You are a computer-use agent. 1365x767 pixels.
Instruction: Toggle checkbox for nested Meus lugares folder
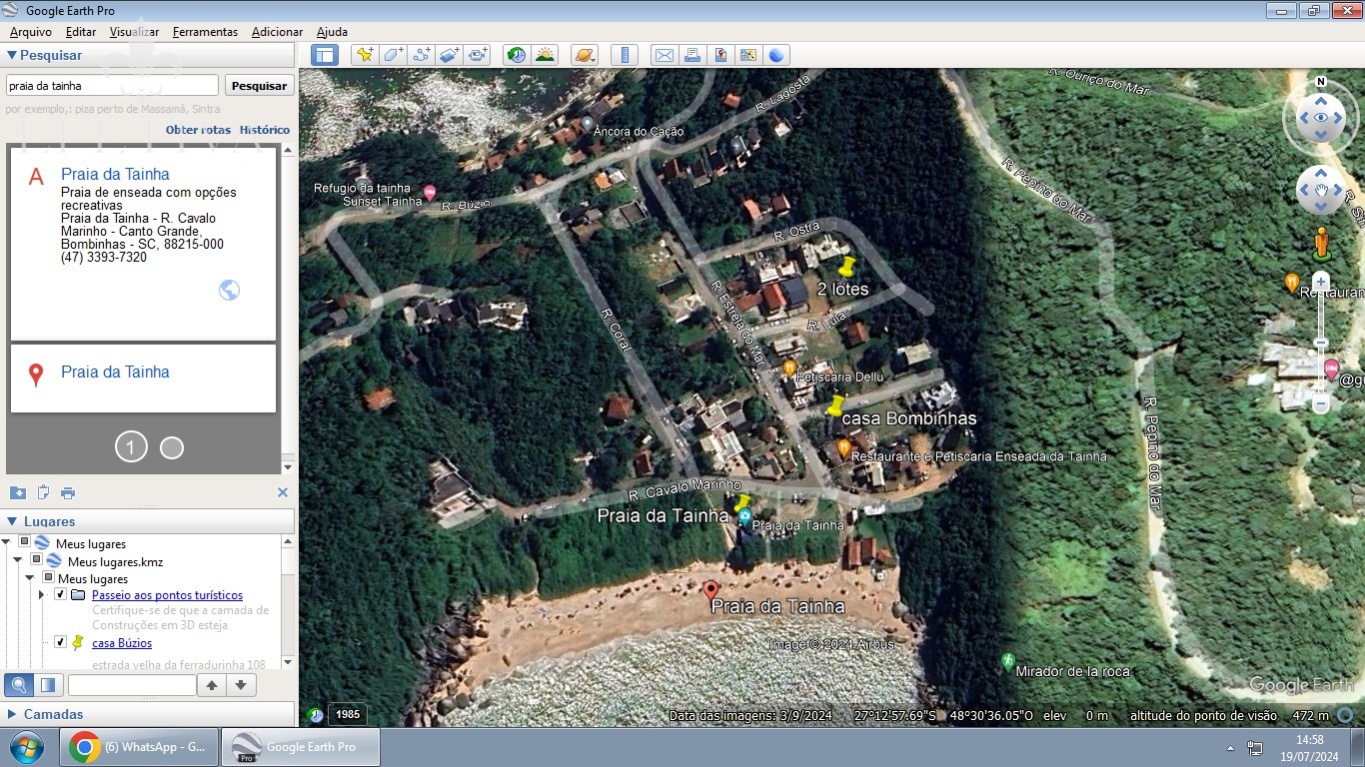[48, 578]
